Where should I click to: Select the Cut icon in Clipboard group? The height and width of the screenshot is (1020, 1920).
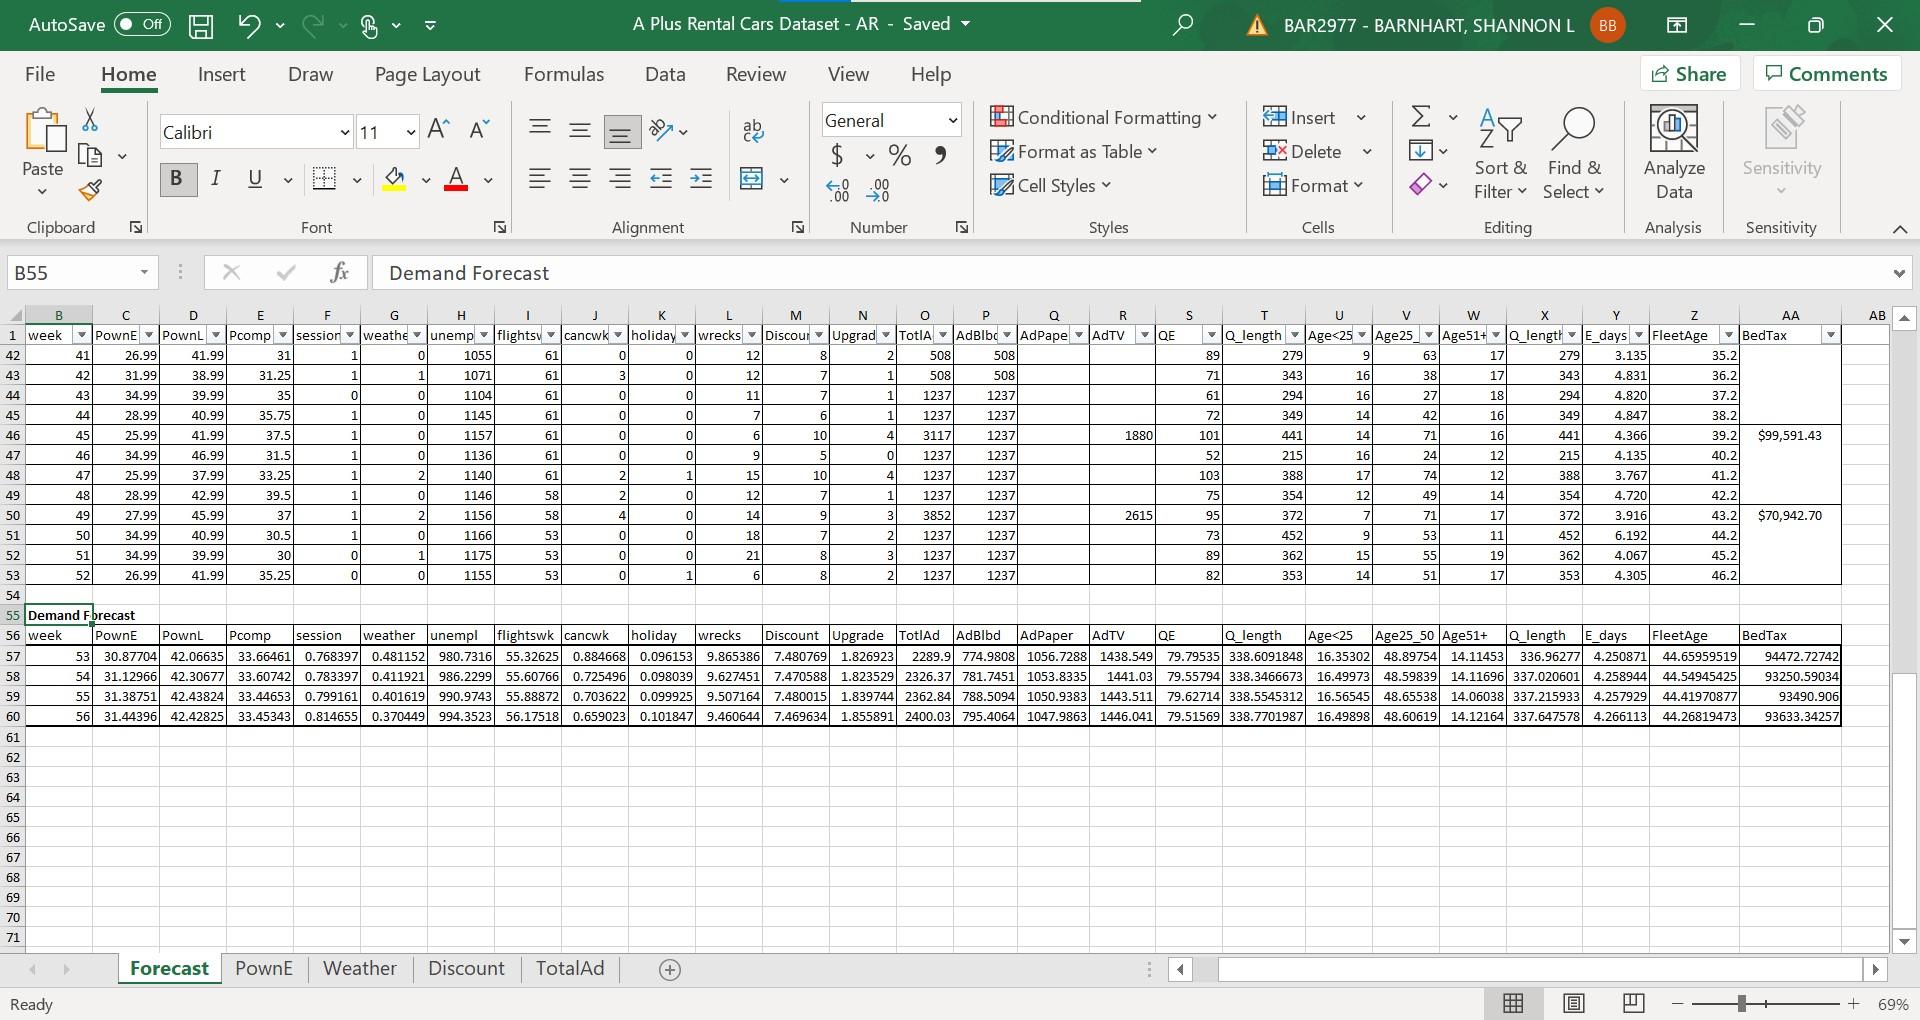point(89,119)
